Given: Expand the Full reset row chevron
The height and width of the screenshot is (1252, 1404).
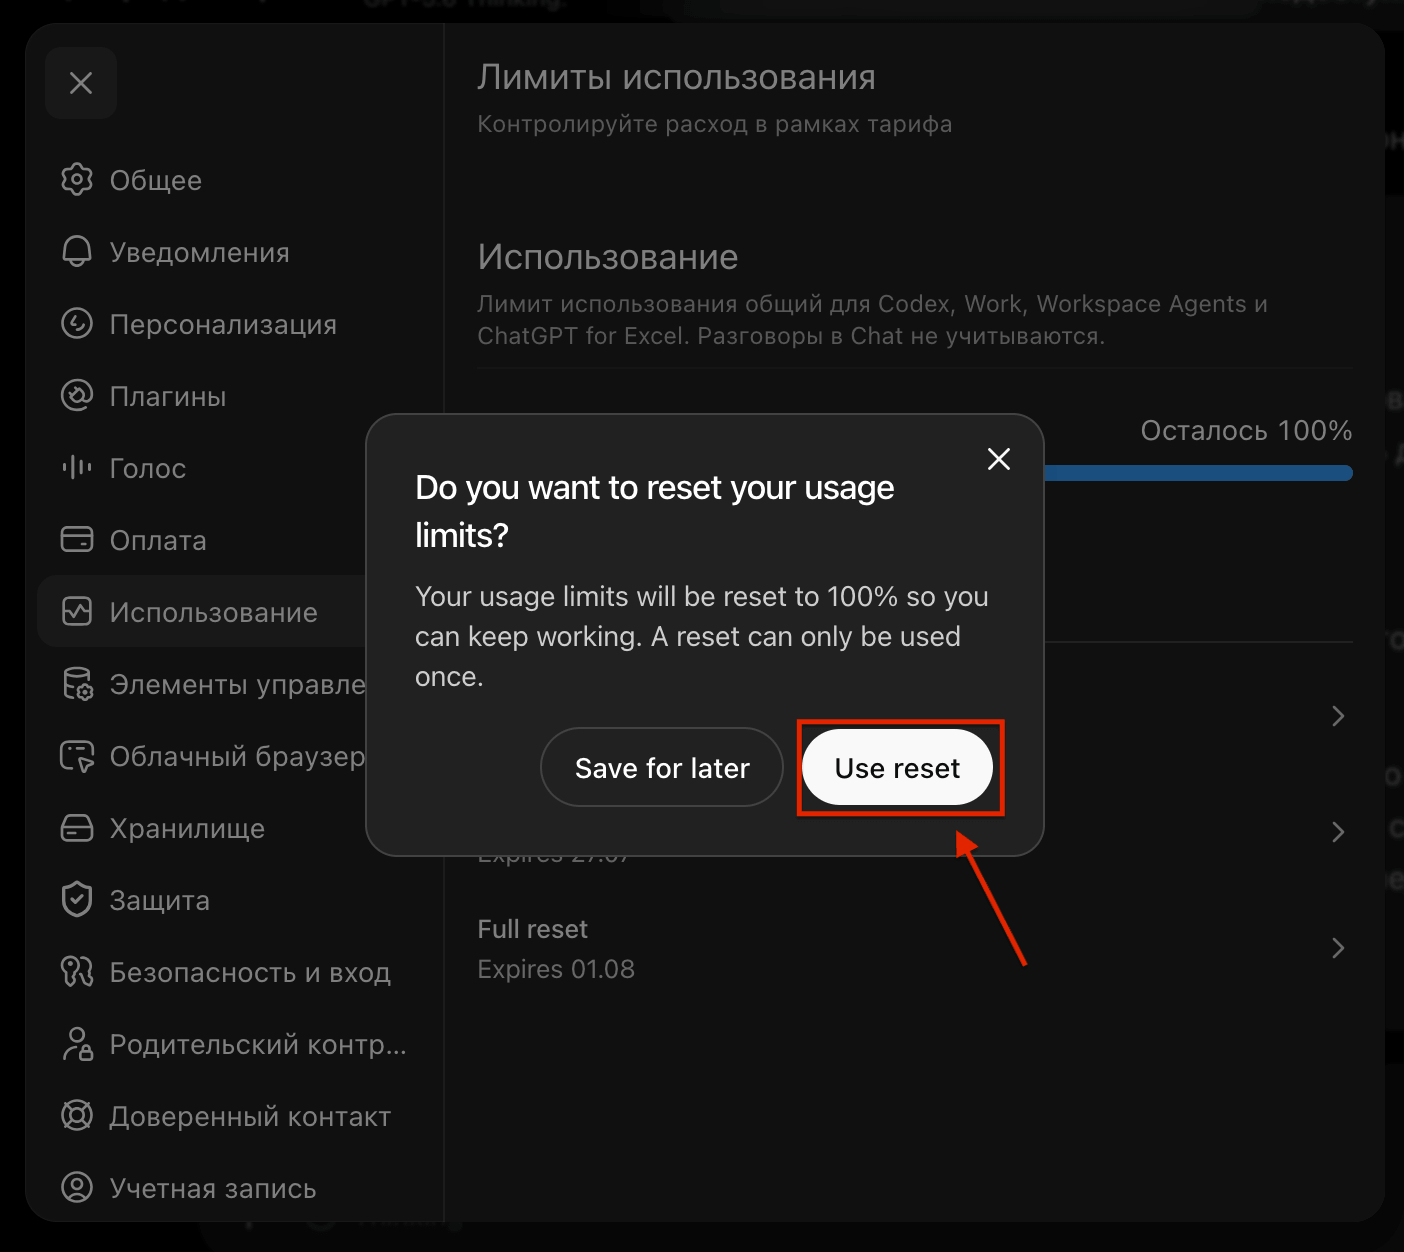Looking at the screenshot, I should 1338,948.
